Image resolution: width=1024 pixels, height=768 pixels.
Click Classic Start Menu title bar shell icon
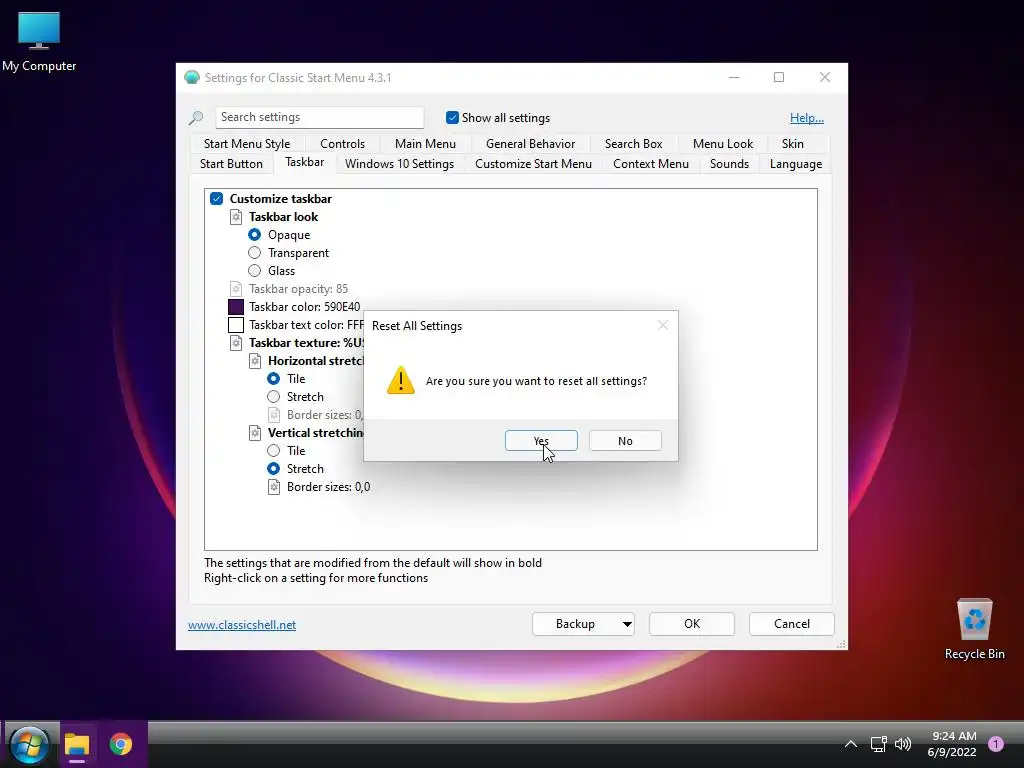click(x=192, y=78)
